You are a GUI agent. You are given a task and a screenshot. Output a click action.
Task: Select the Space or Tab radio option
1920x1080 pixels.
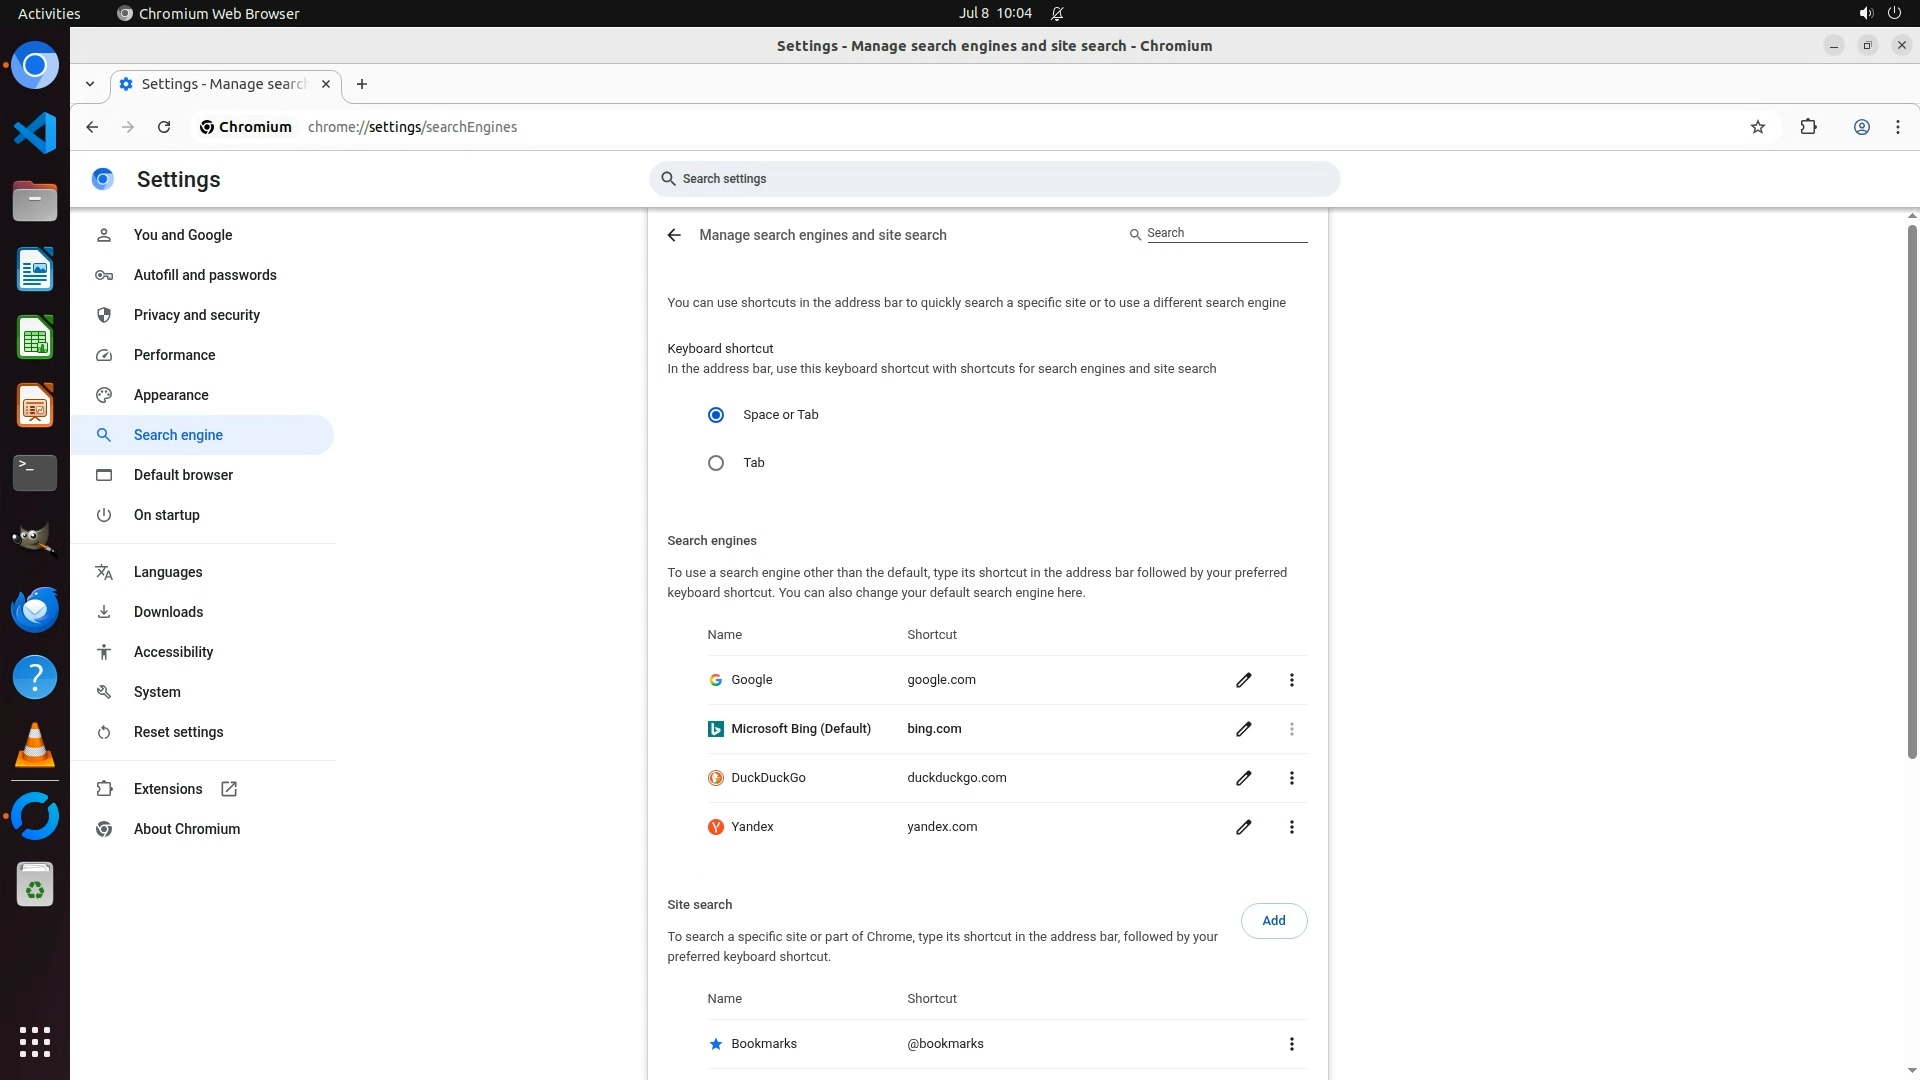tap(716, 415)
